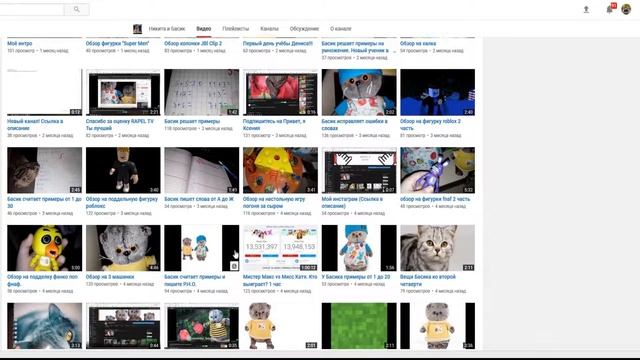The height and width of the screenshot is (360, 640).
Task: Open link 'Вещи Басика ко второй четверти'
Action: click(x=428, y=280)
